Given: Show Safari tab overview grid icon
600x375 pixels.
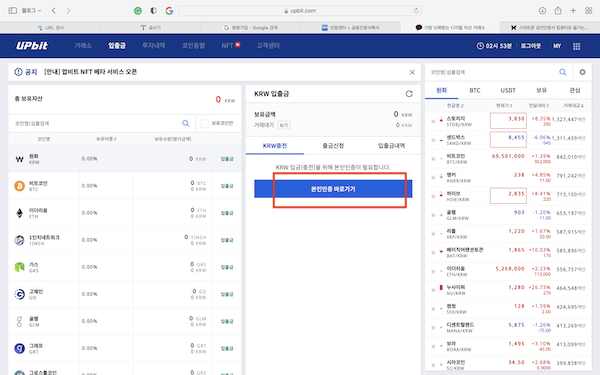Looking at the screenshot, I should pyautogui.click(x=589, y=11).
